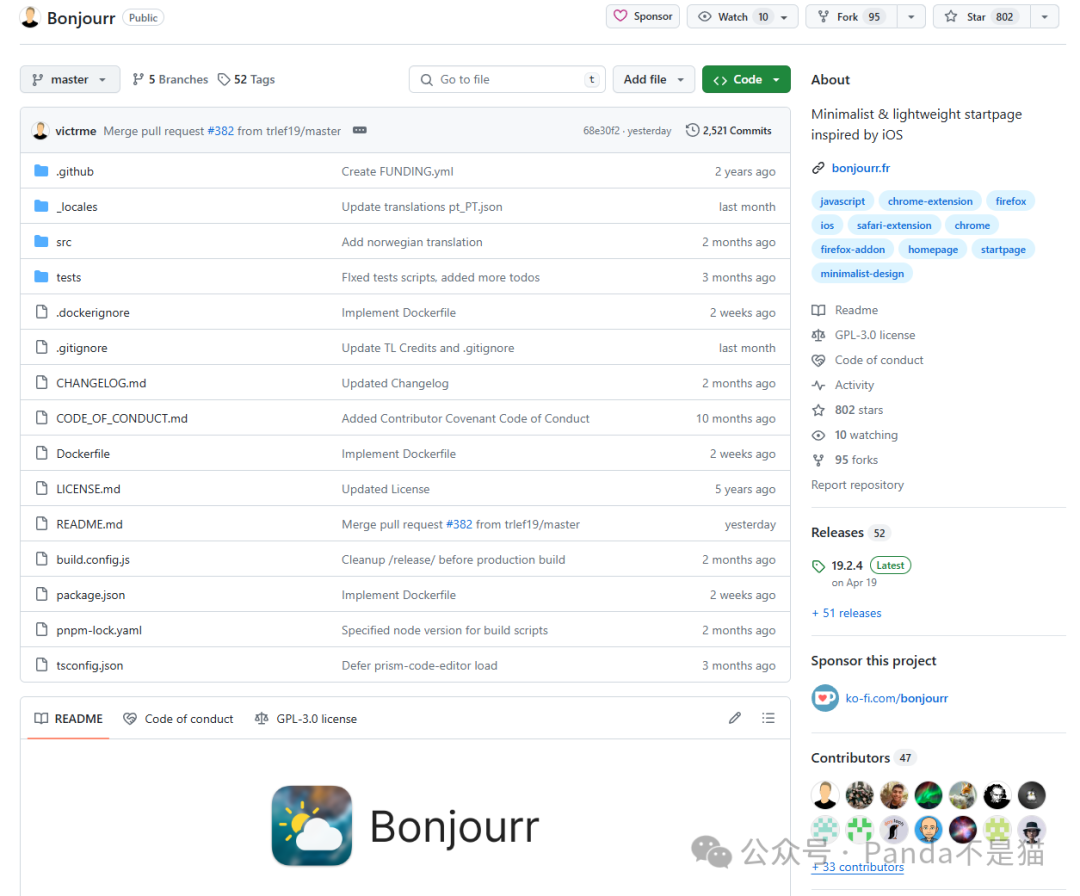Click the Dockerfile file icon
1080x896 pixels.
pos(41,453)
